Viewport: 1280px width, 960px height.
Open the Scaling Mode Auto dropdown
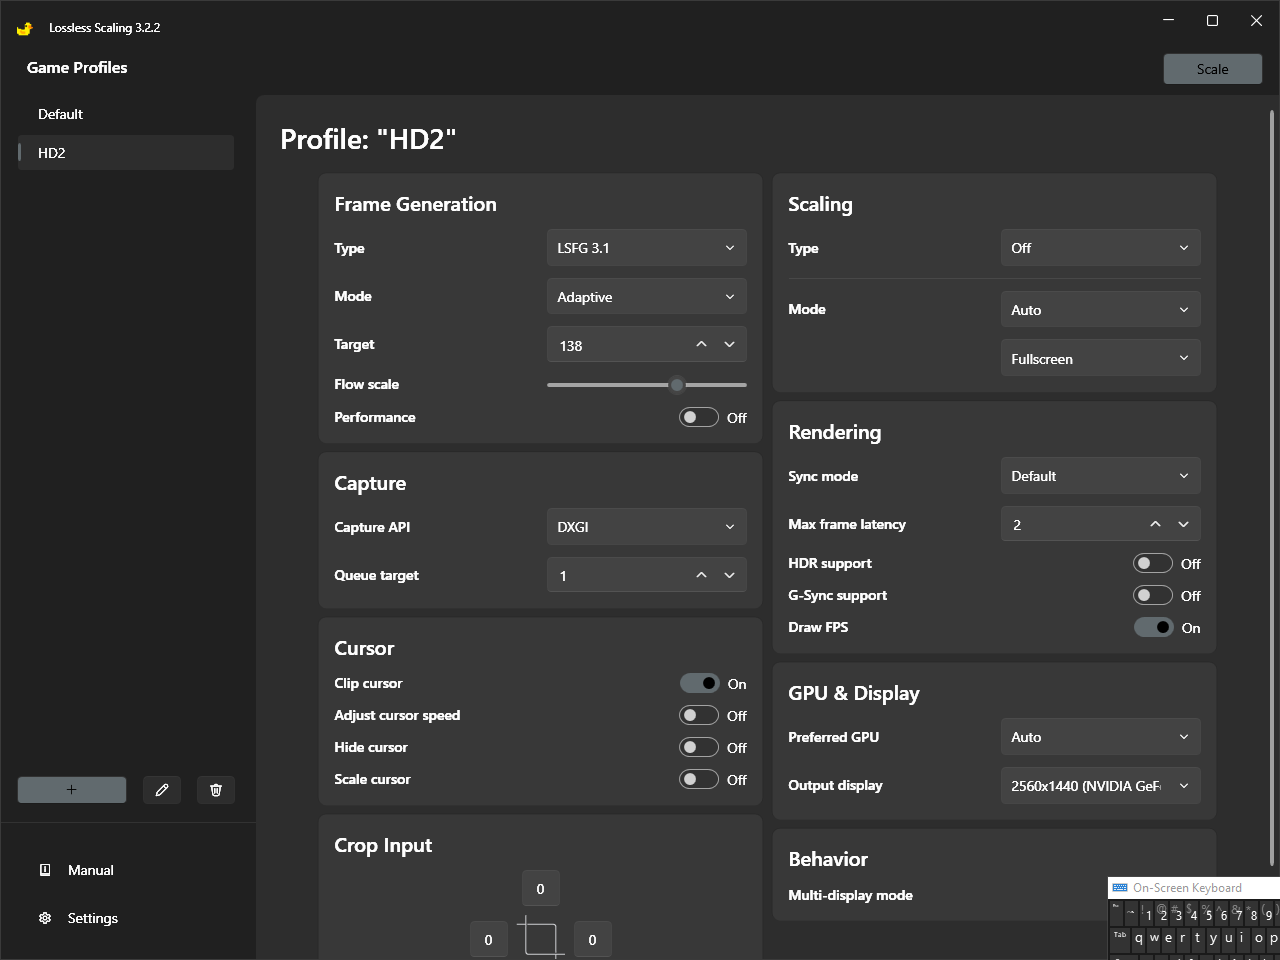point(1101,310)
